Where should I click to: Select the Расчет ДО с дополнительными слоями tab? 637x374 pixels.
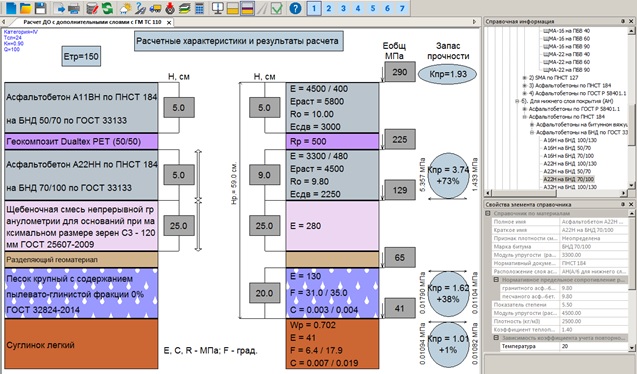pyautogui.click(x=92, y=22)
